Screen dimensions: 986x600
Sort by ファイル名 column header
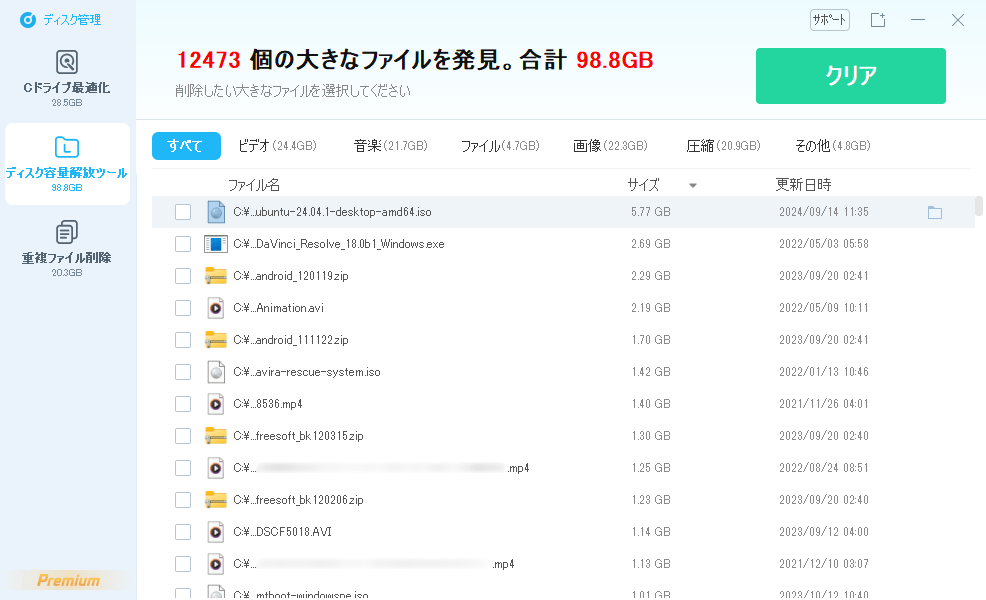(253, 185)
